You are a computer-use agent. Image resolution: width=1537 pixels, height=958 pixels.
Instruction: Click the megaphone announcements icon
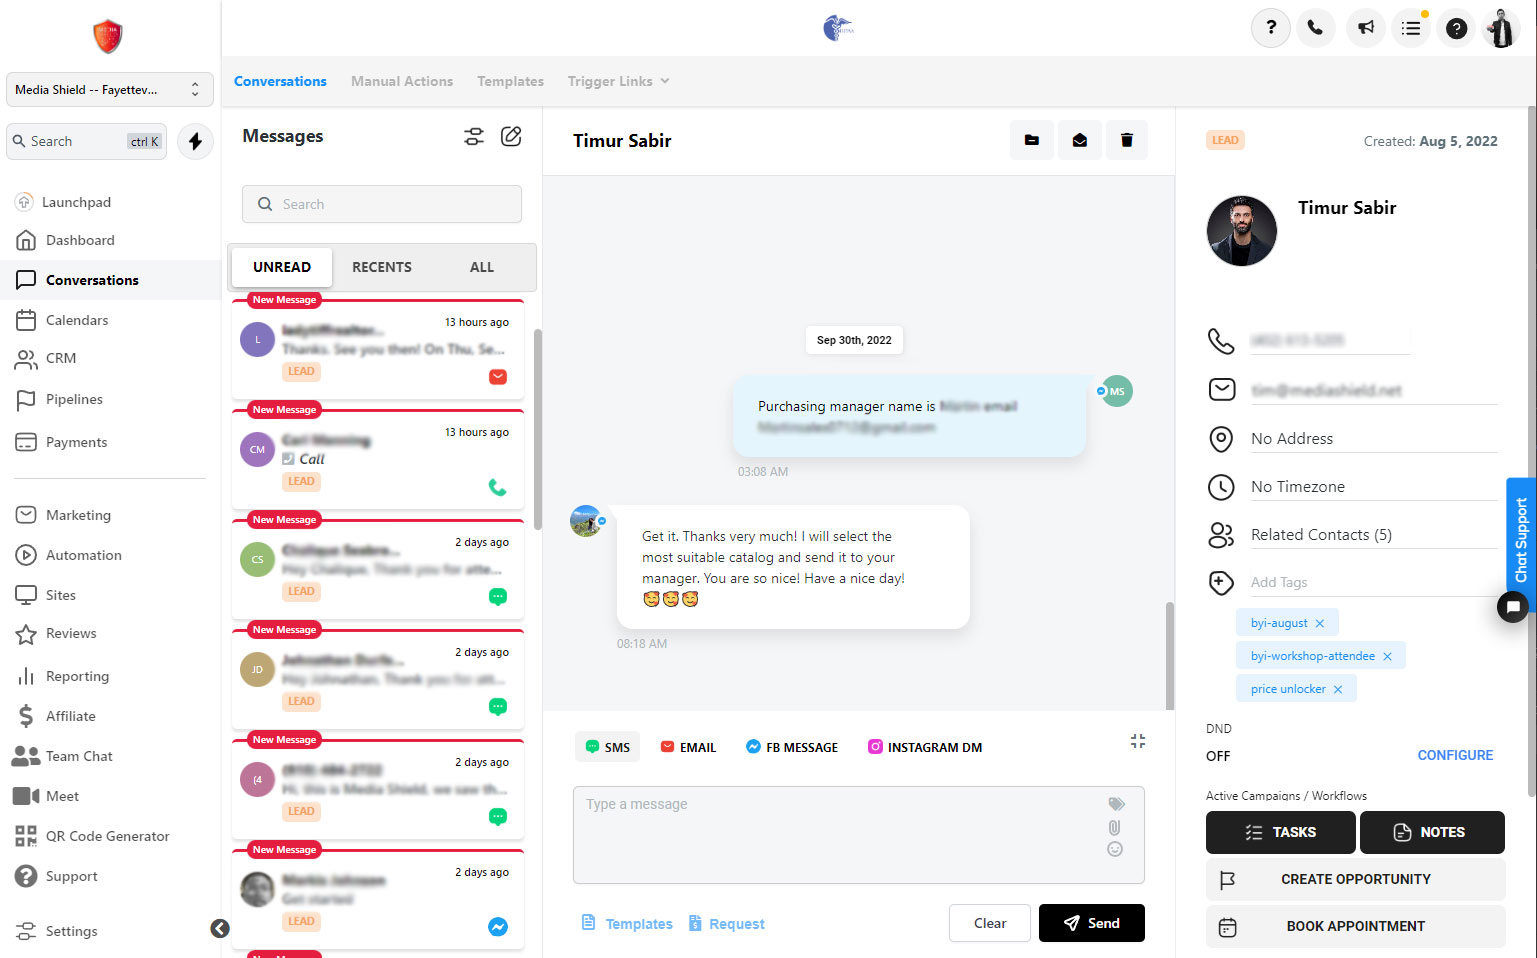coord(1365,27)
